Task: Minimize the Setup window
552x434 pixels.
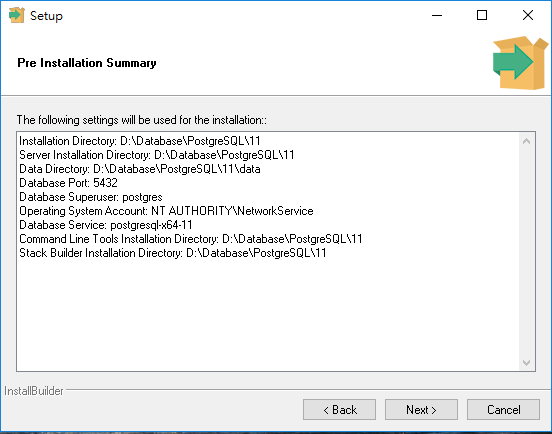Action: click(437, 15)
